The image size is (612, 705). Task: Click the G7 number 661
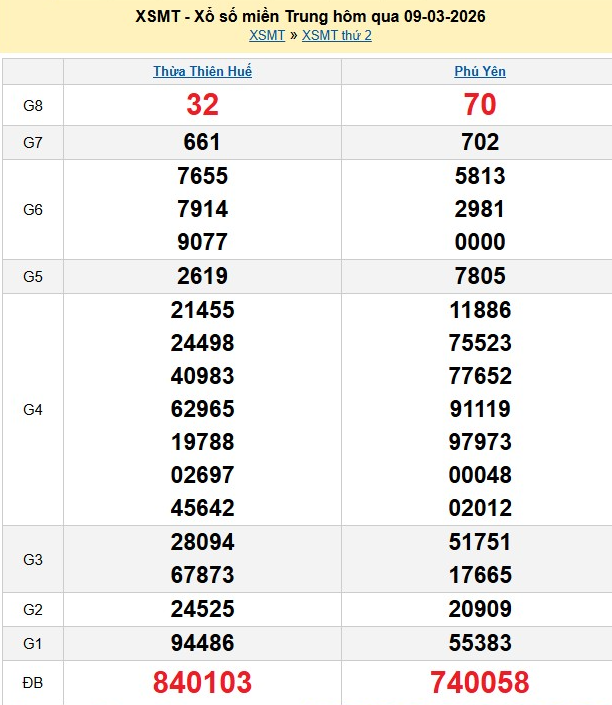[x=202, y=142]
